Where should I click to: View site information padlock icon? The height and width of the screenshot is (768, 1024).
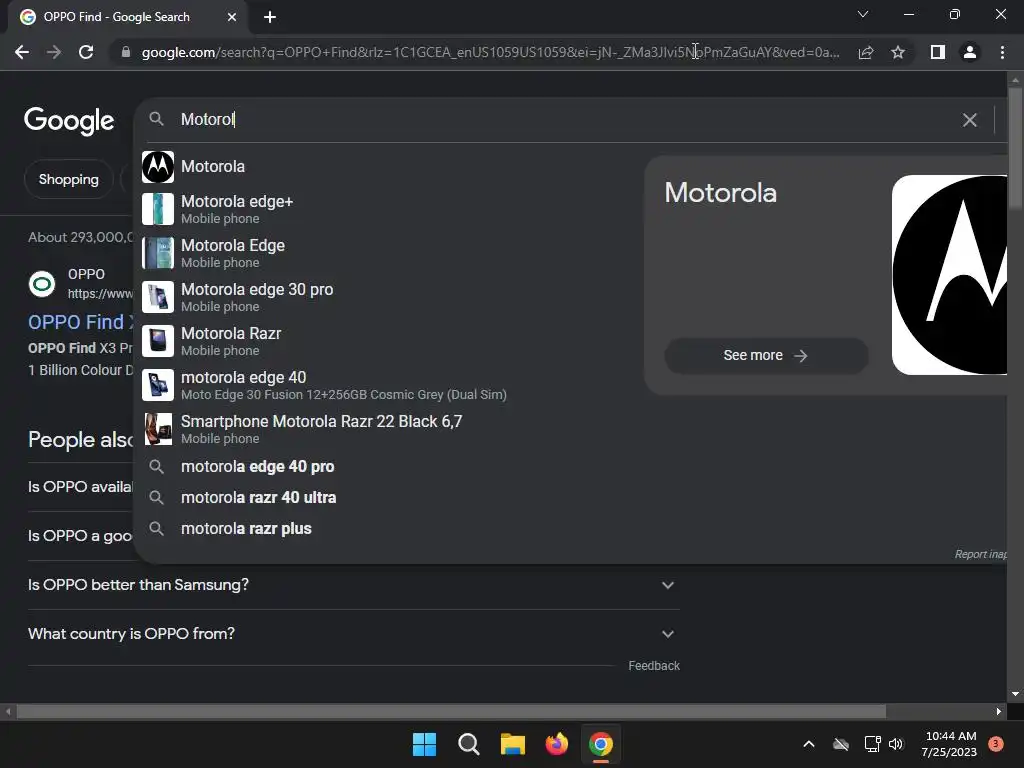click(126, 52)
